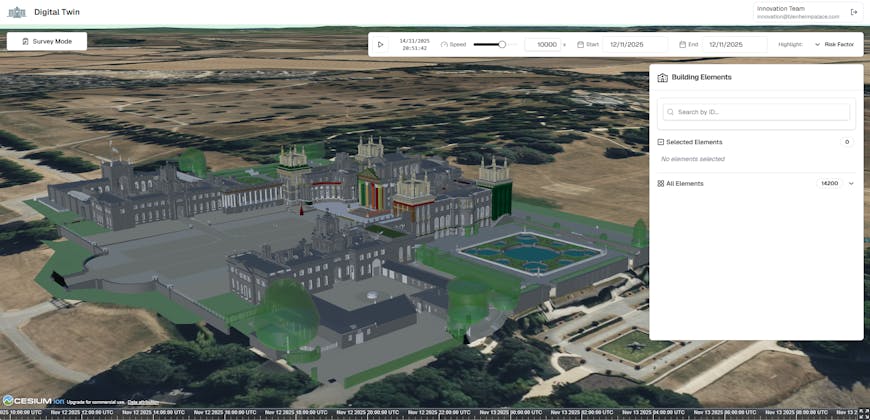Screen dimensions: 870x420
Task: Click the Innovation Team account name
Action: coord(781,8)
